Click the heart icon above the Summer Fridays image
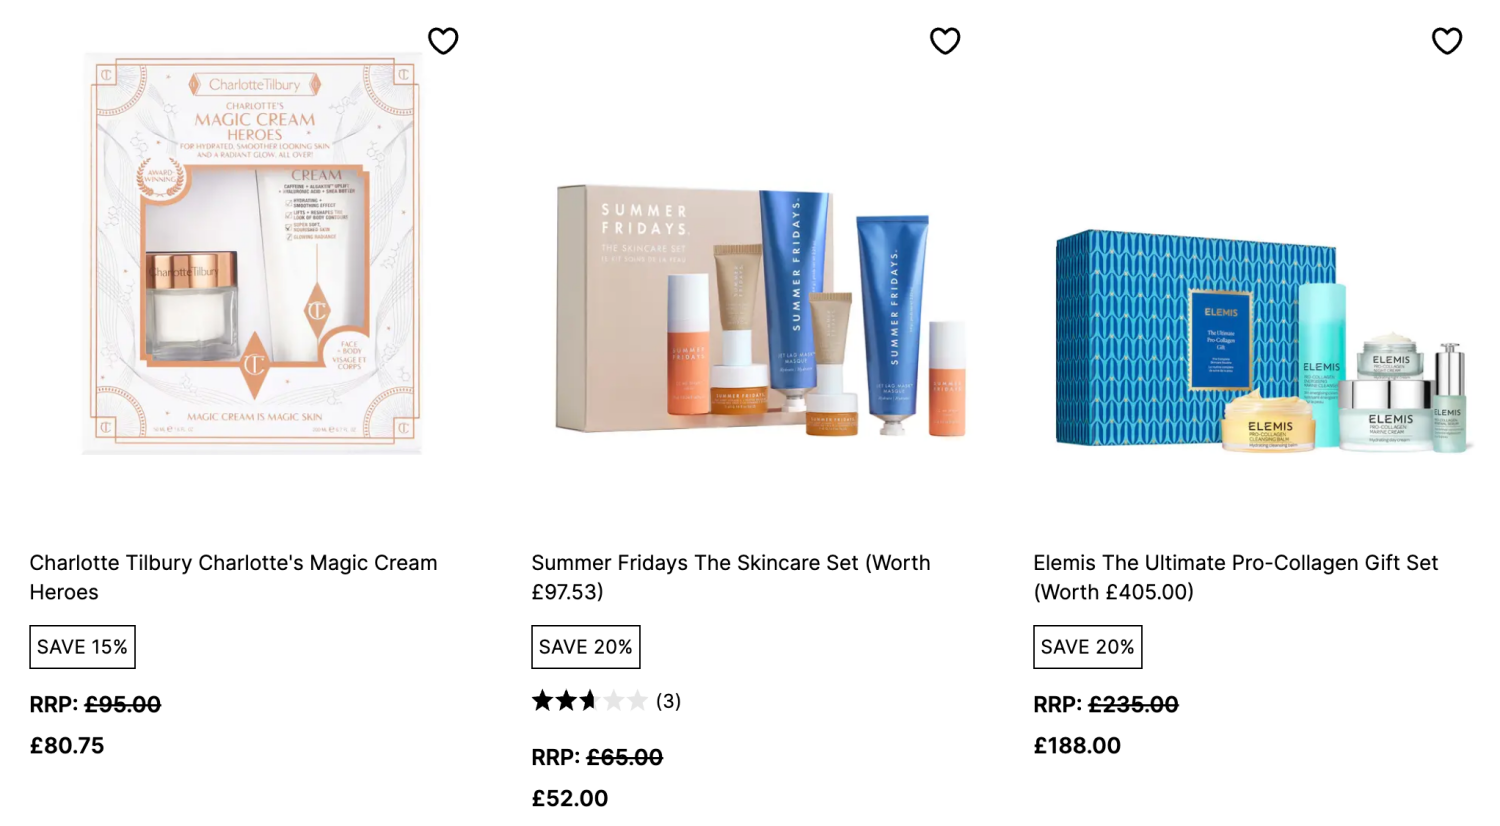The height and width of the screenshot is (826, 1500). (x=945, y=41)
